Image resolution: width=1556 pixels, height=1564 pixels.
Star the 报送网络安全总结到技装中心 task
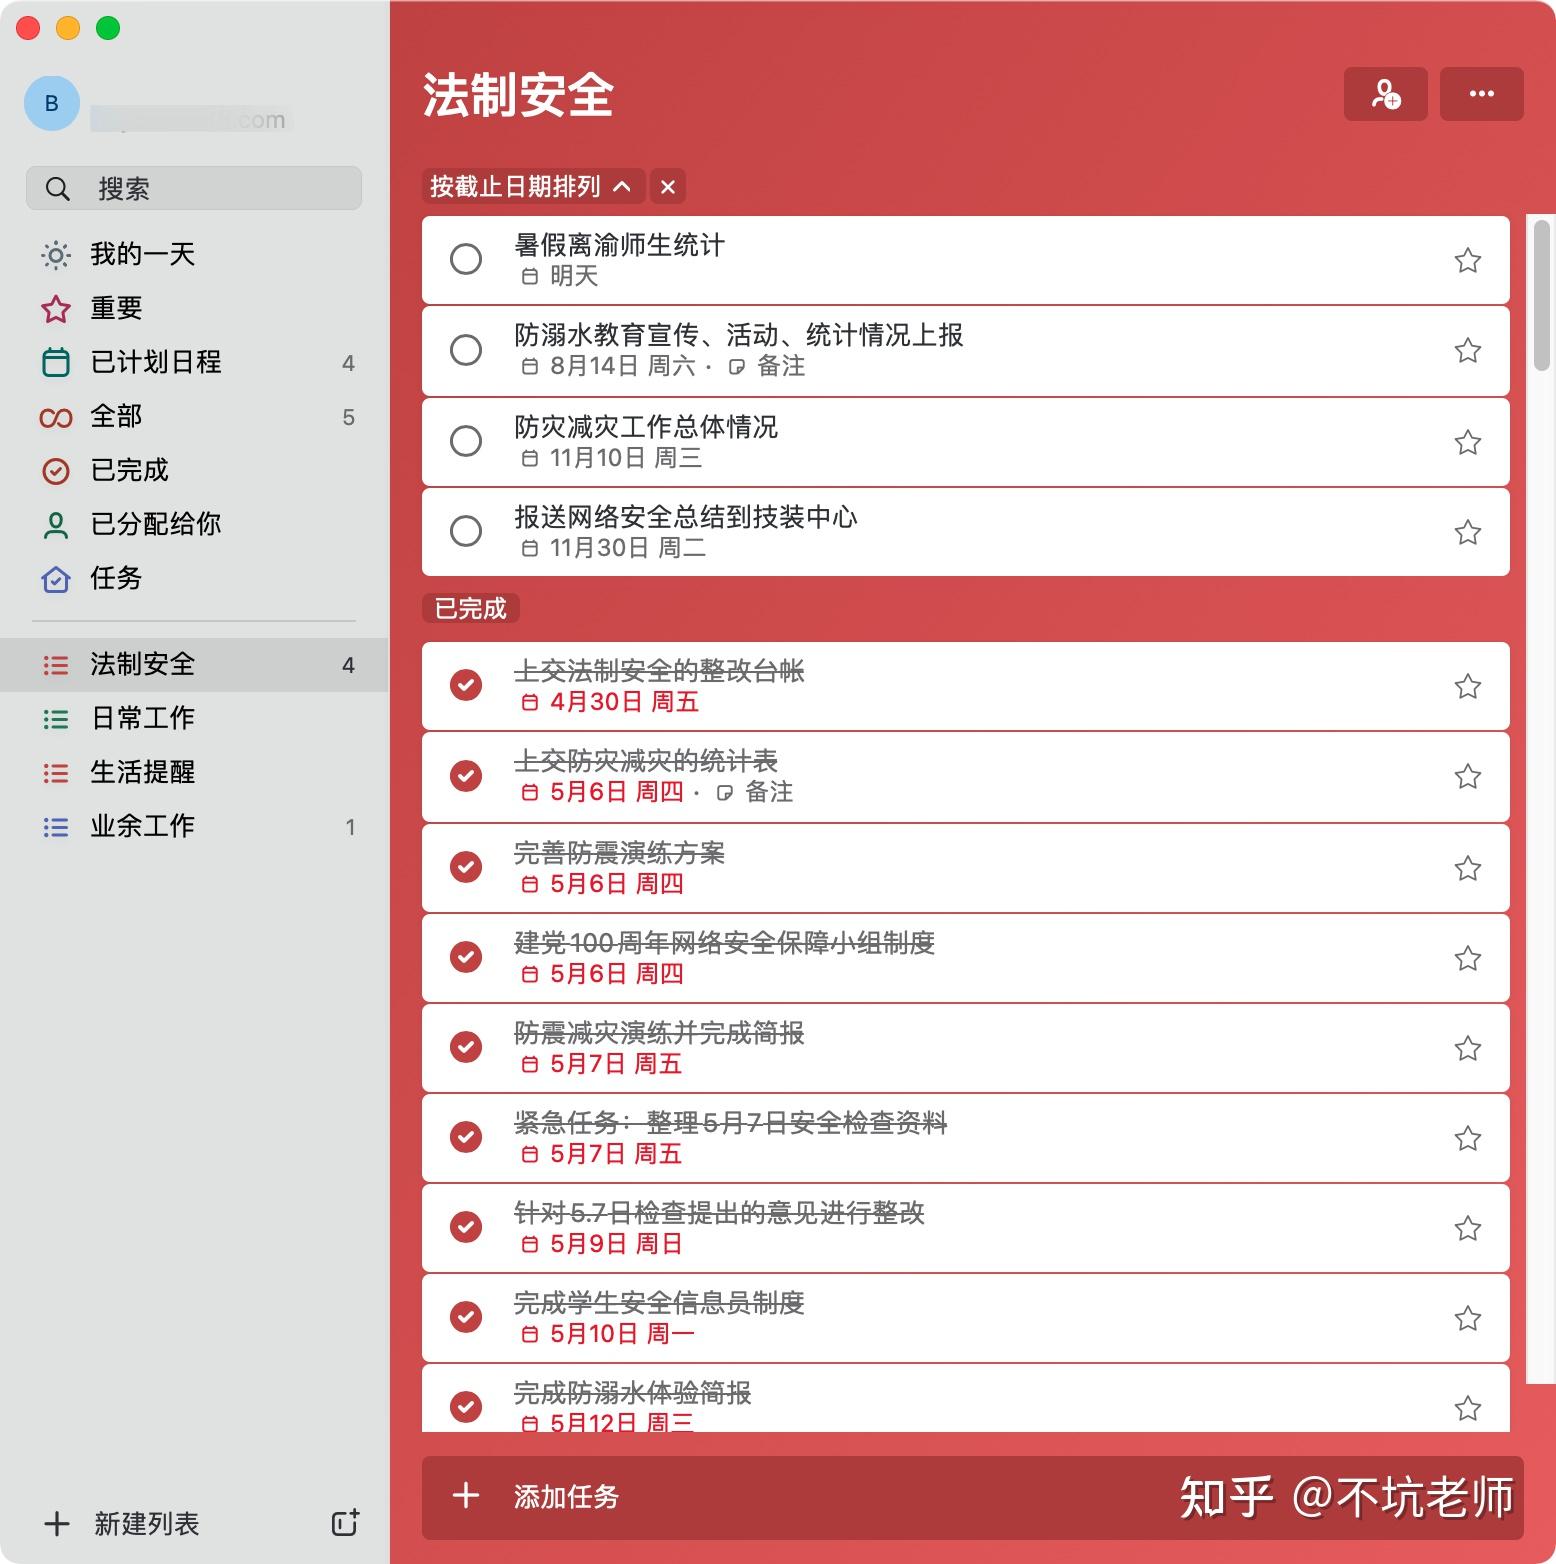1467,532
